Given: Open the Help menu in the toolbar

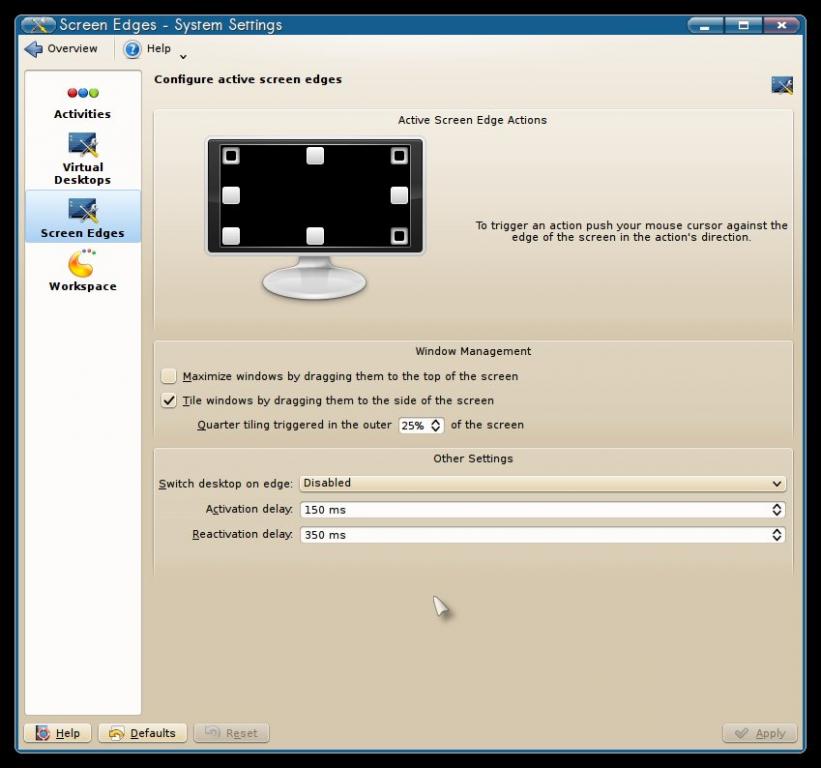Looking at the screenshot, I should [x=155, y=49].
